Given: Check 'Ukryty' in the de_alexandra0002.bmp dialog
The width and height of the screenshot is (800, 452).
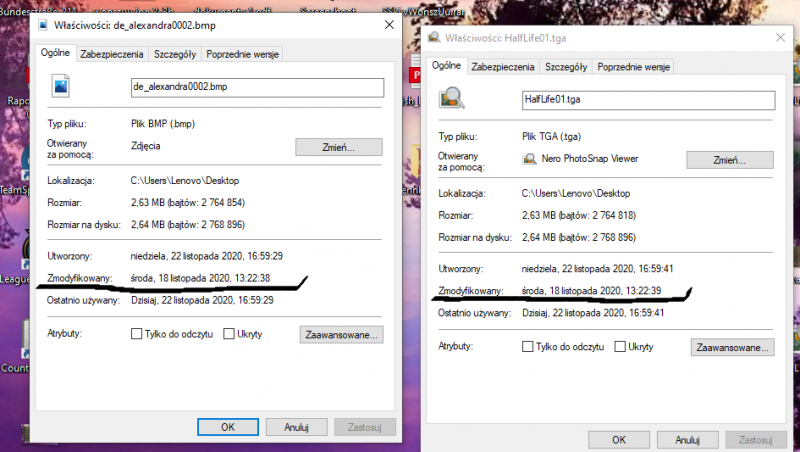Looking at the screenshot, I should click(x=230, y=334).
